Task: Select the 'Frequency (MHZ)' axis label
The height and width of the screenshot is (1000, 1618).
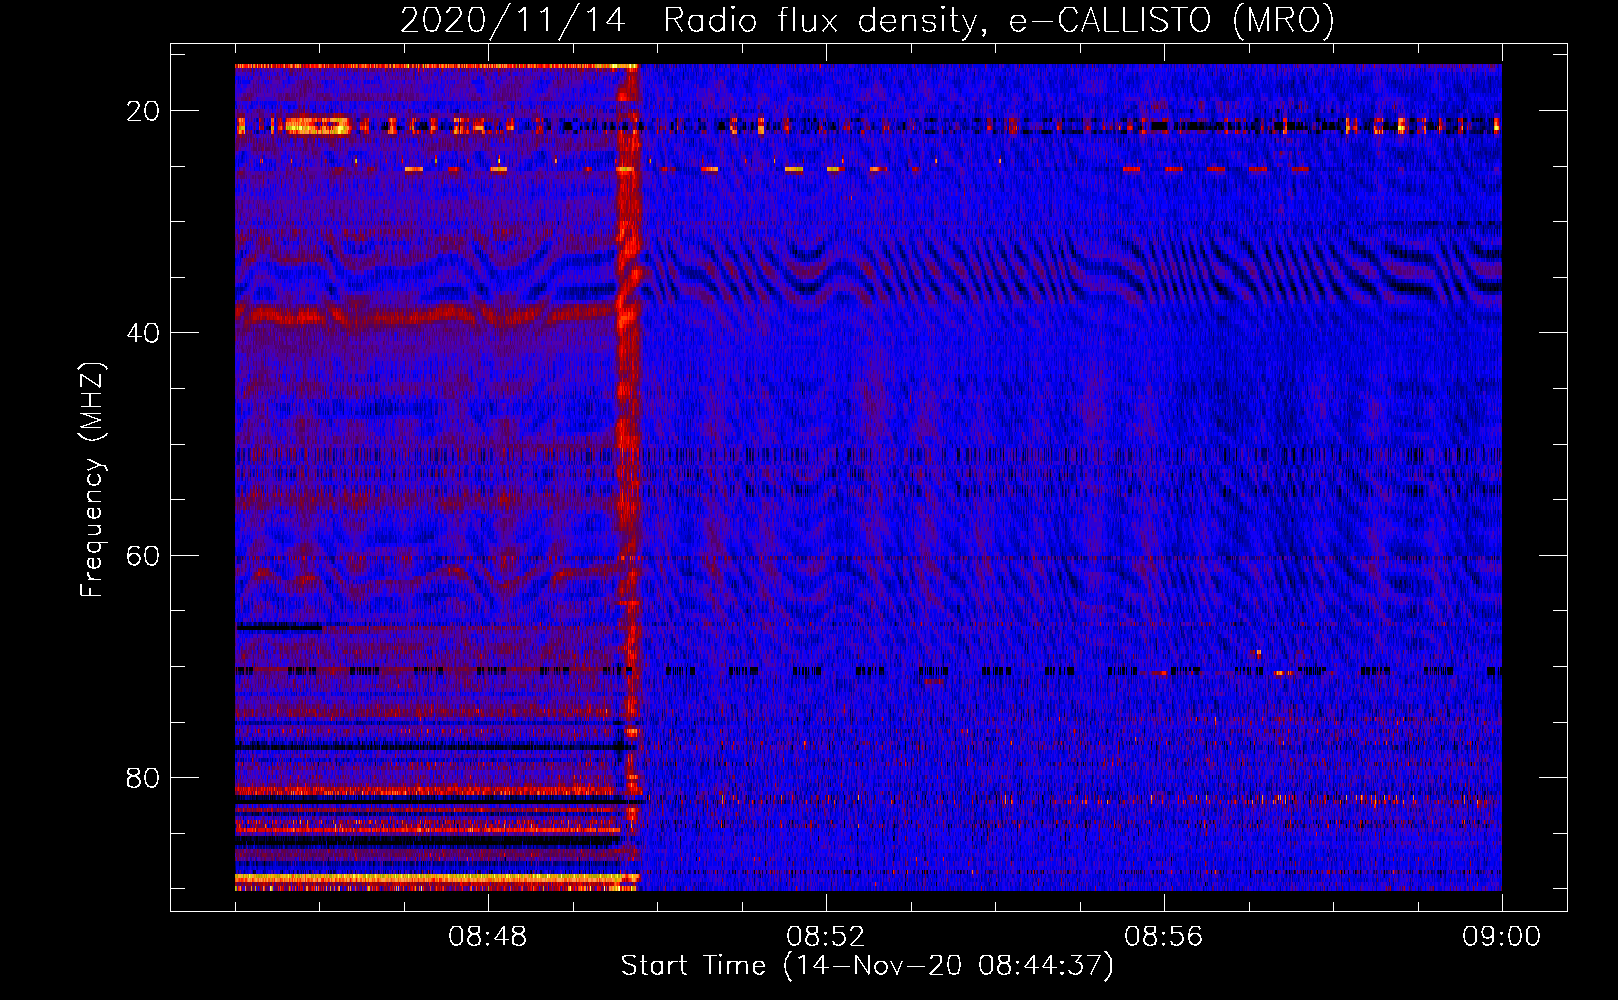Action: (92, 480)
